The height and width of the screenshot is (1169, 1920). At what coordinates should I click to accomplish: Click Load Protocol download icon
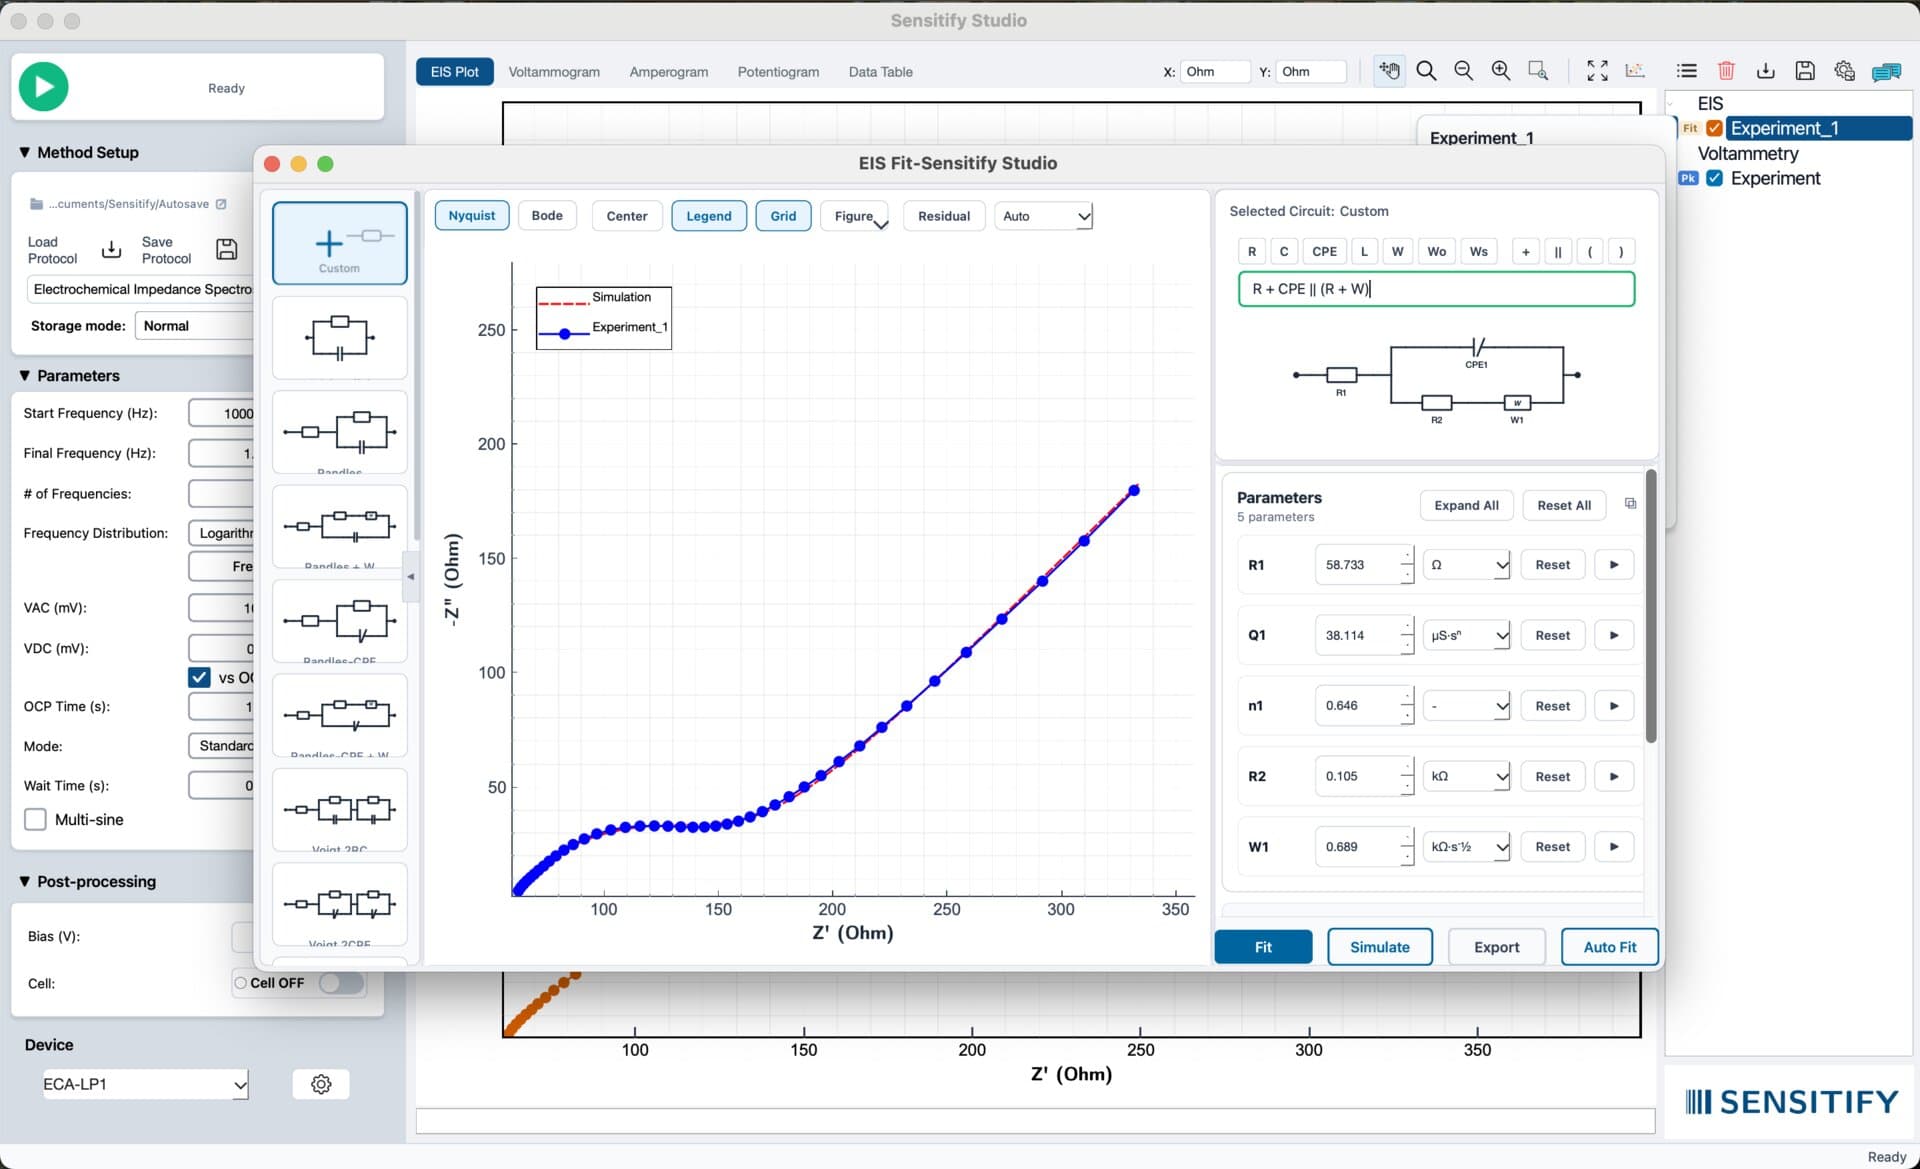(112, 249)
